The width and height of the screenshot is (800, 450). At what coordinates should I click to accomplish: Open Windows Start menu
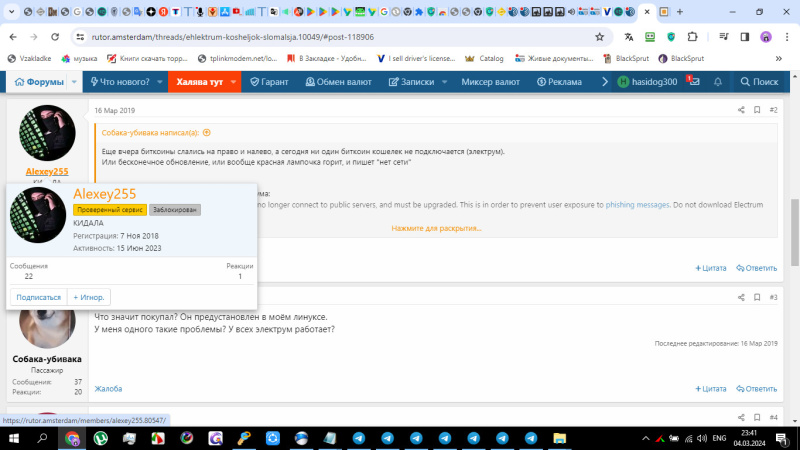pos(14,438)
